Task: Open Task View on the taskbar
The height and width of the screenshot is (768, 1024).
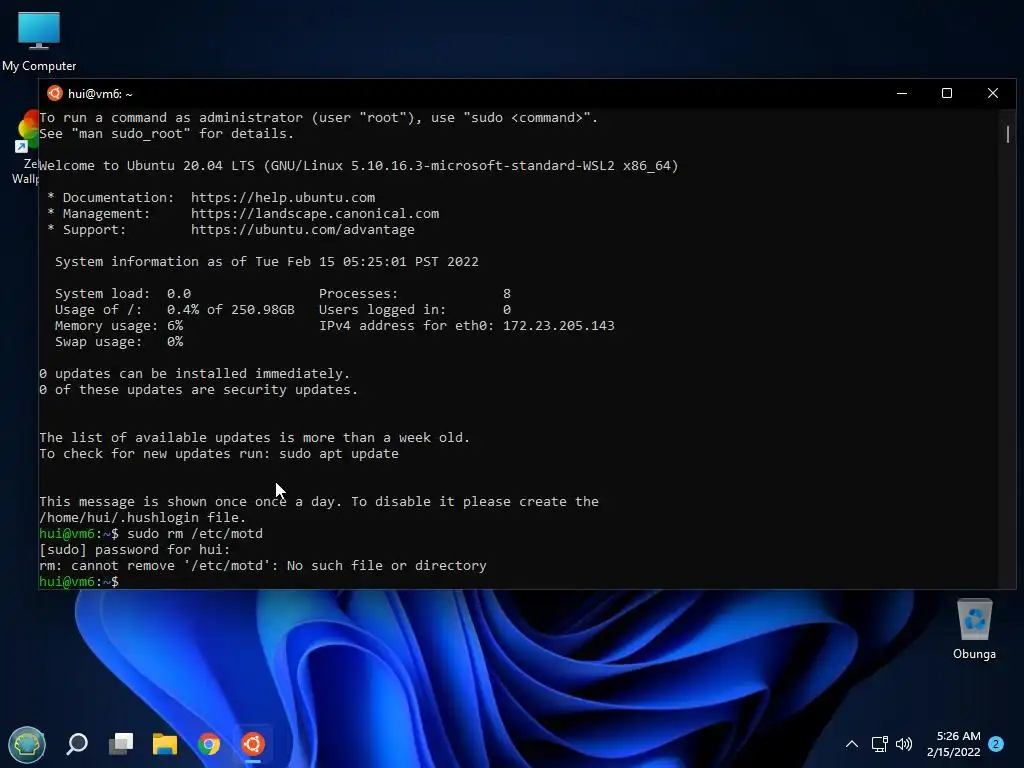Action: click(121, 744)
